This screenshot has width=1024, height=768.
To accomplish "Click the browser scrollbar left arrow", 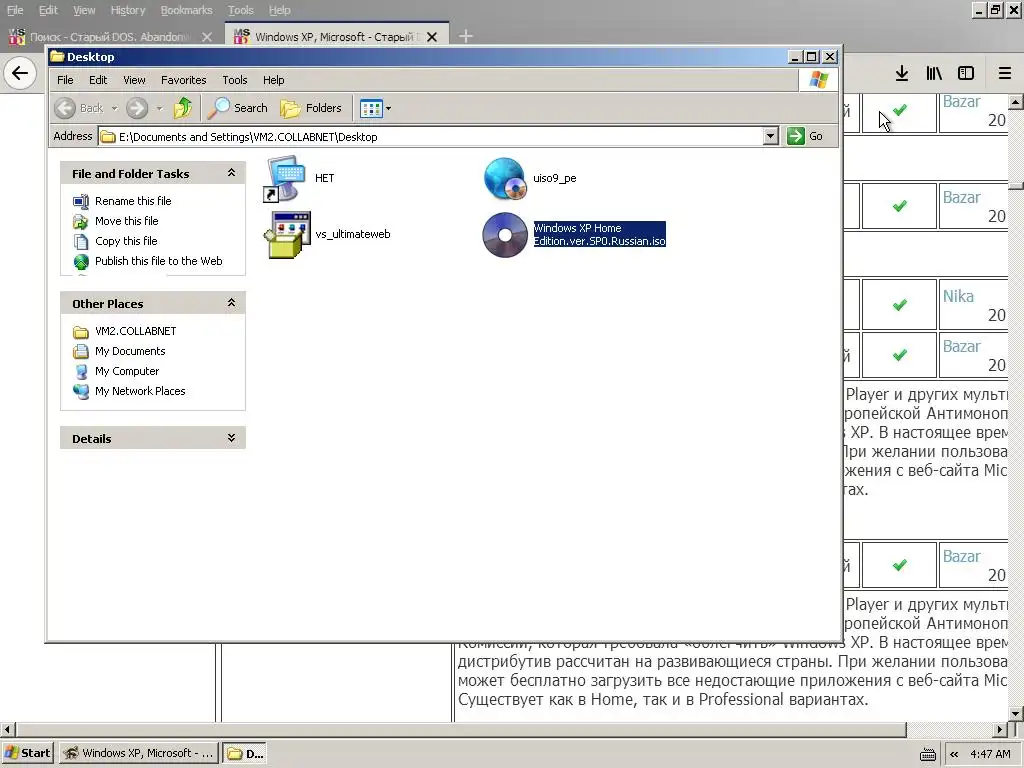I will (x=7, y=729).
